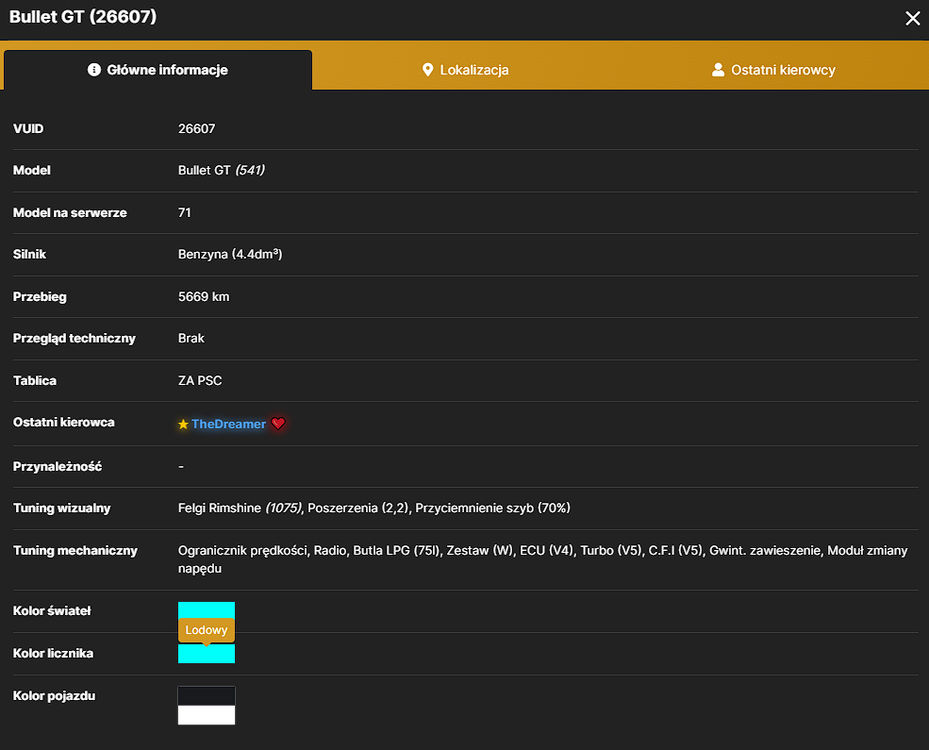This screenshot has width=929, height=750.
Task: Click the ECU (V4) tuning entry
Action: [546, 551]
